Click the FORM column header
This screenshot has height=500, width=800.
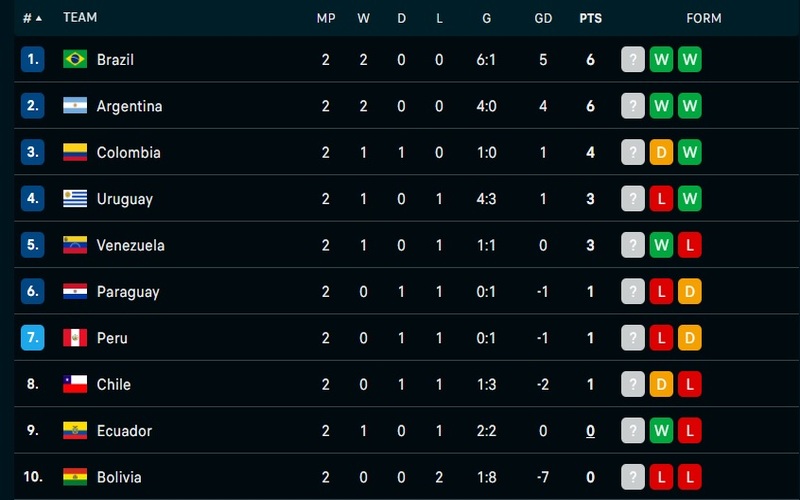[x=704, y=18]
